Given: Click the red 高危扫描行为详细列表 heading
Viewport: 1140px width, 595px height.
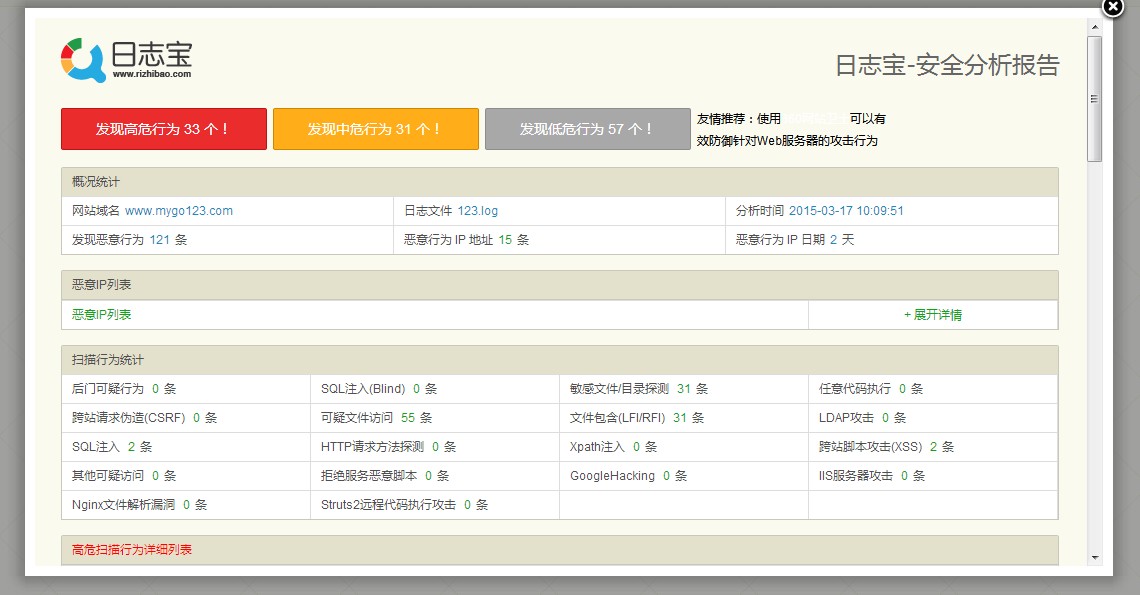Looking at the screenshot, I should point(132,550).
